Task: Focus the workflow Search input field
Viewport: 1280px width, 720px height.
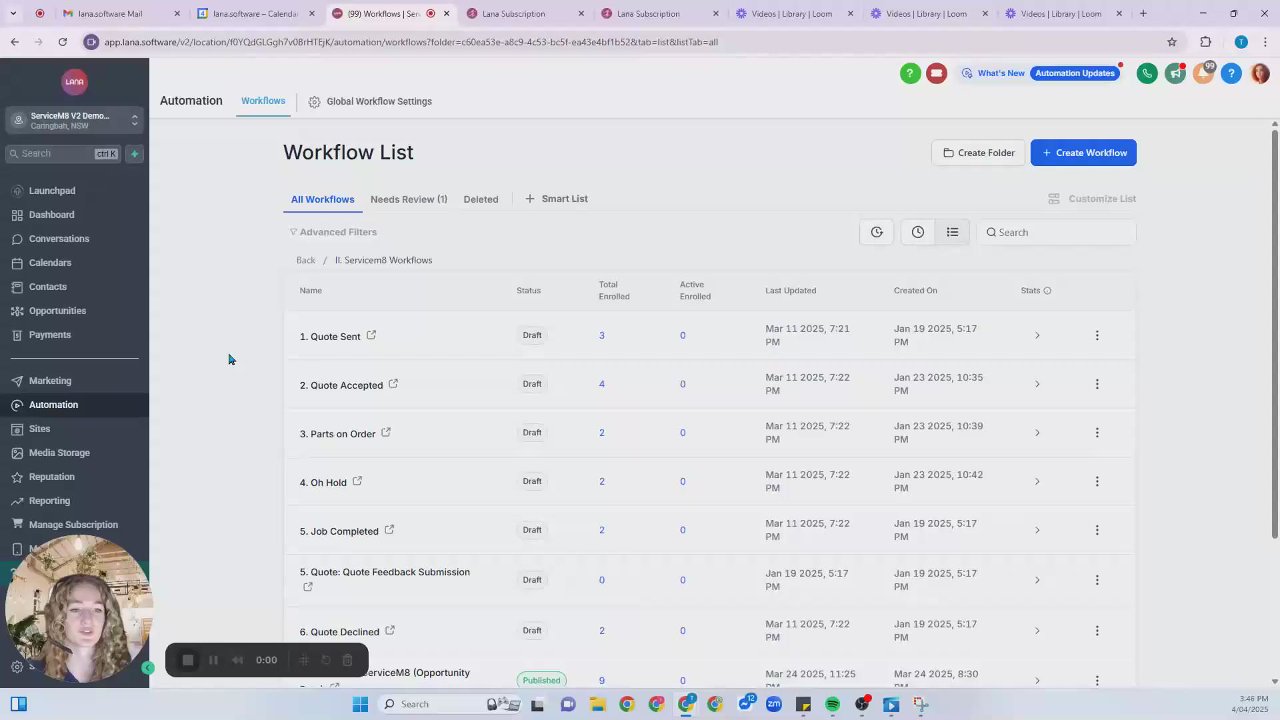Action: (1057, 232)
